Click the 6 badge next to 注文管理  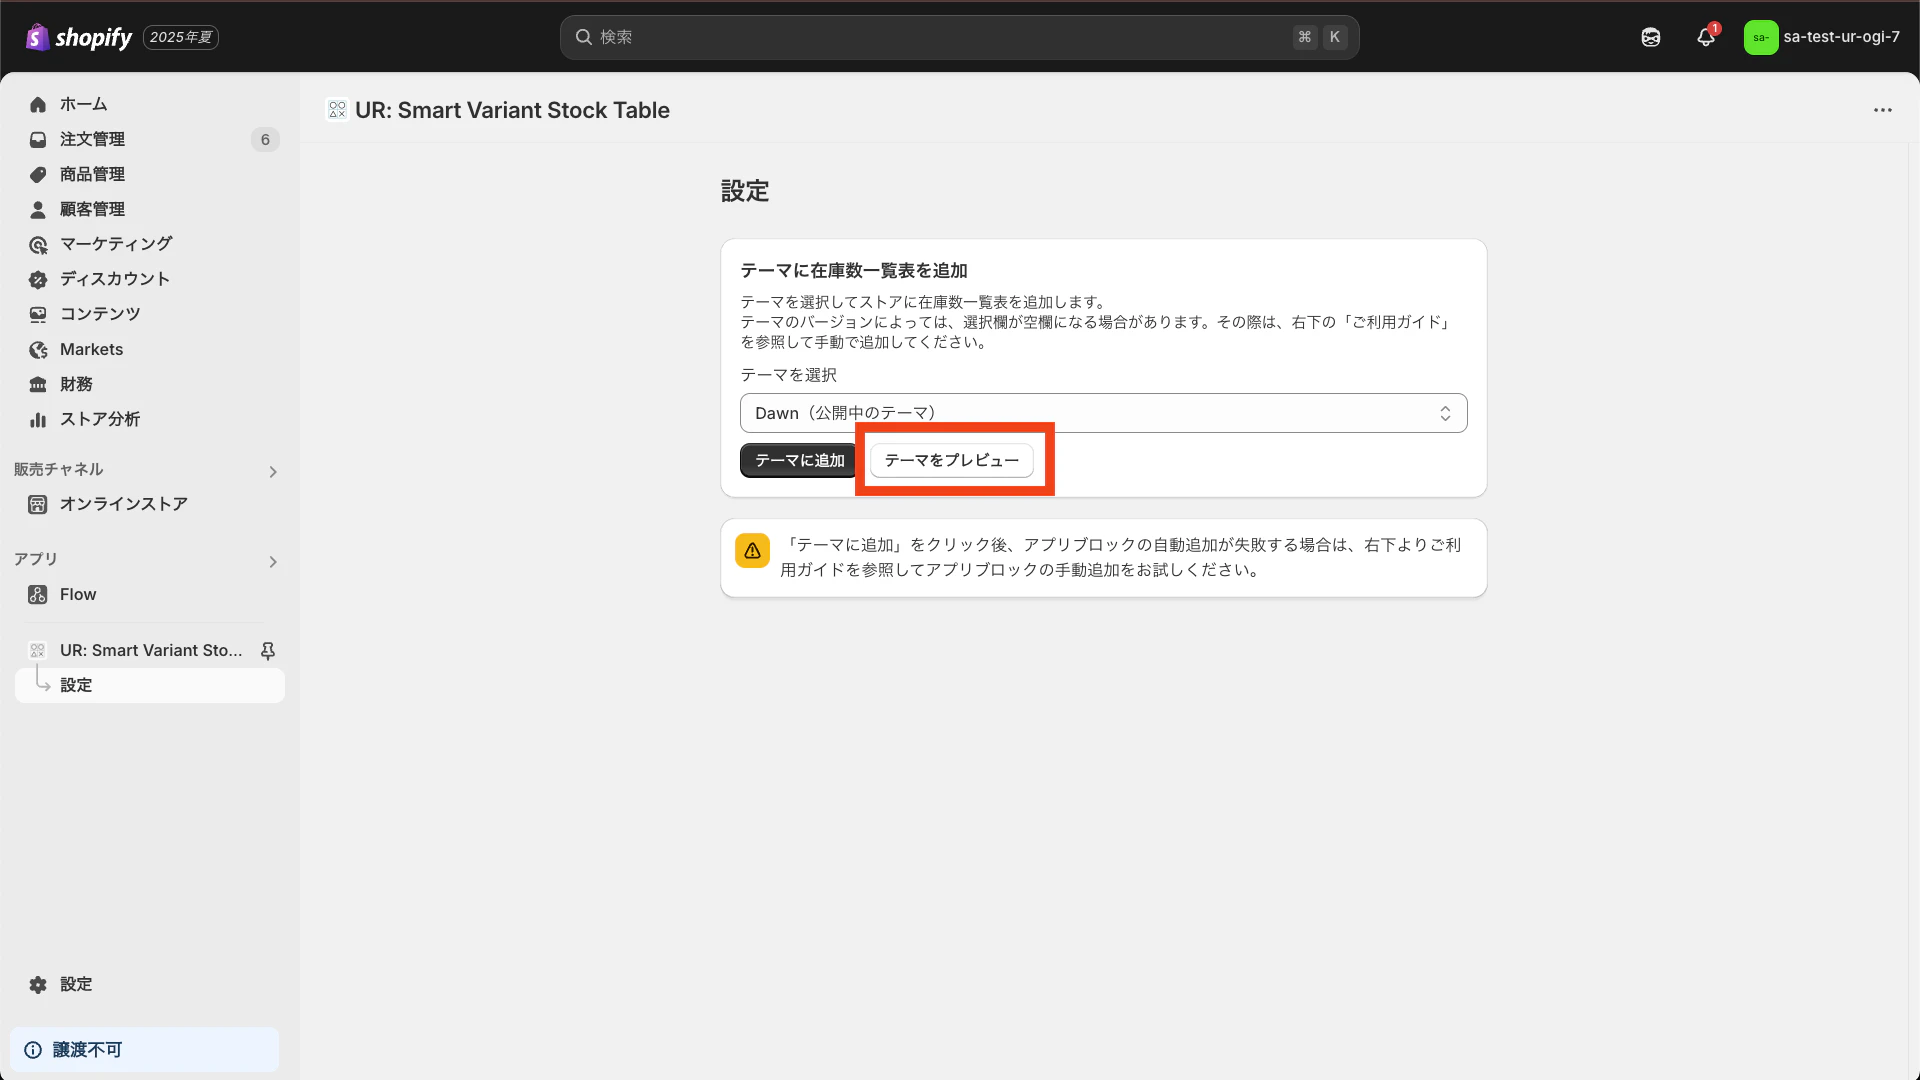(x=265, y=139)
